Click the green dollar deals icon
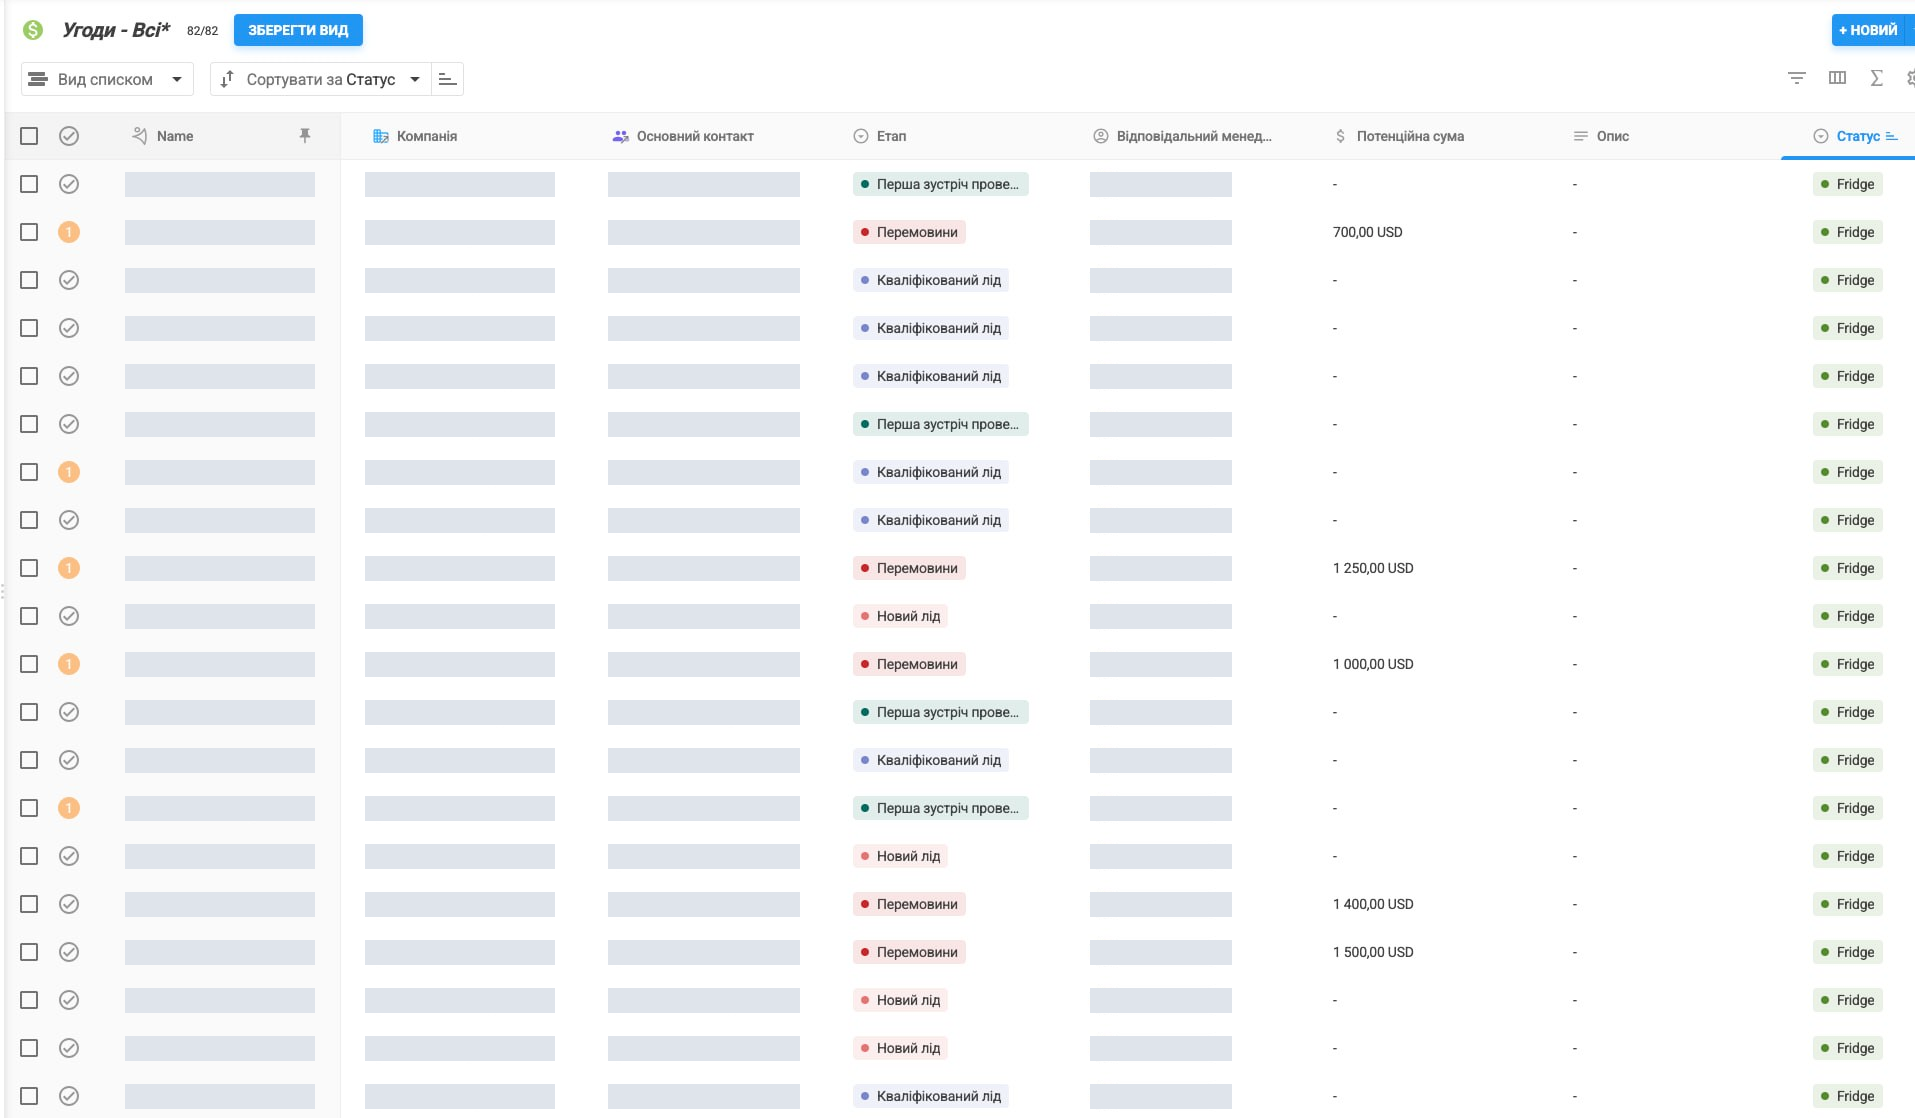The image size is (1915, 1118). [33, 30]
